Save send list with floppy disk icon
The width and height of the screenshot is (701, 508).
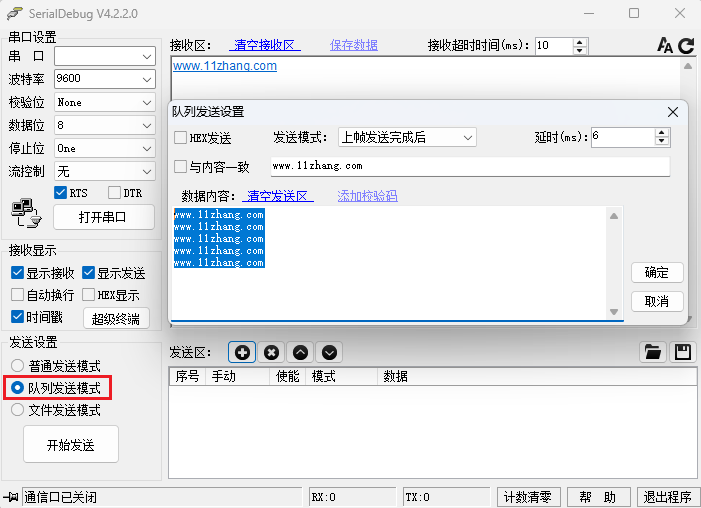[x=683, y=352]
